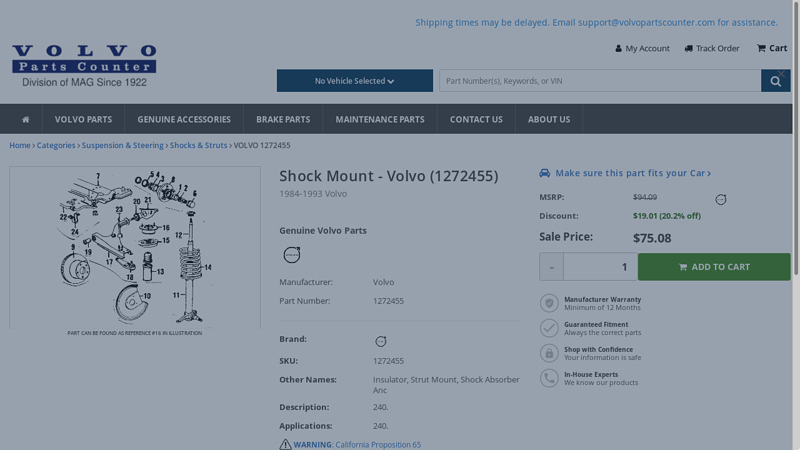Click the quantity input field
The width and height of the screenshot is (800, 450).
(x=600, y=267)
